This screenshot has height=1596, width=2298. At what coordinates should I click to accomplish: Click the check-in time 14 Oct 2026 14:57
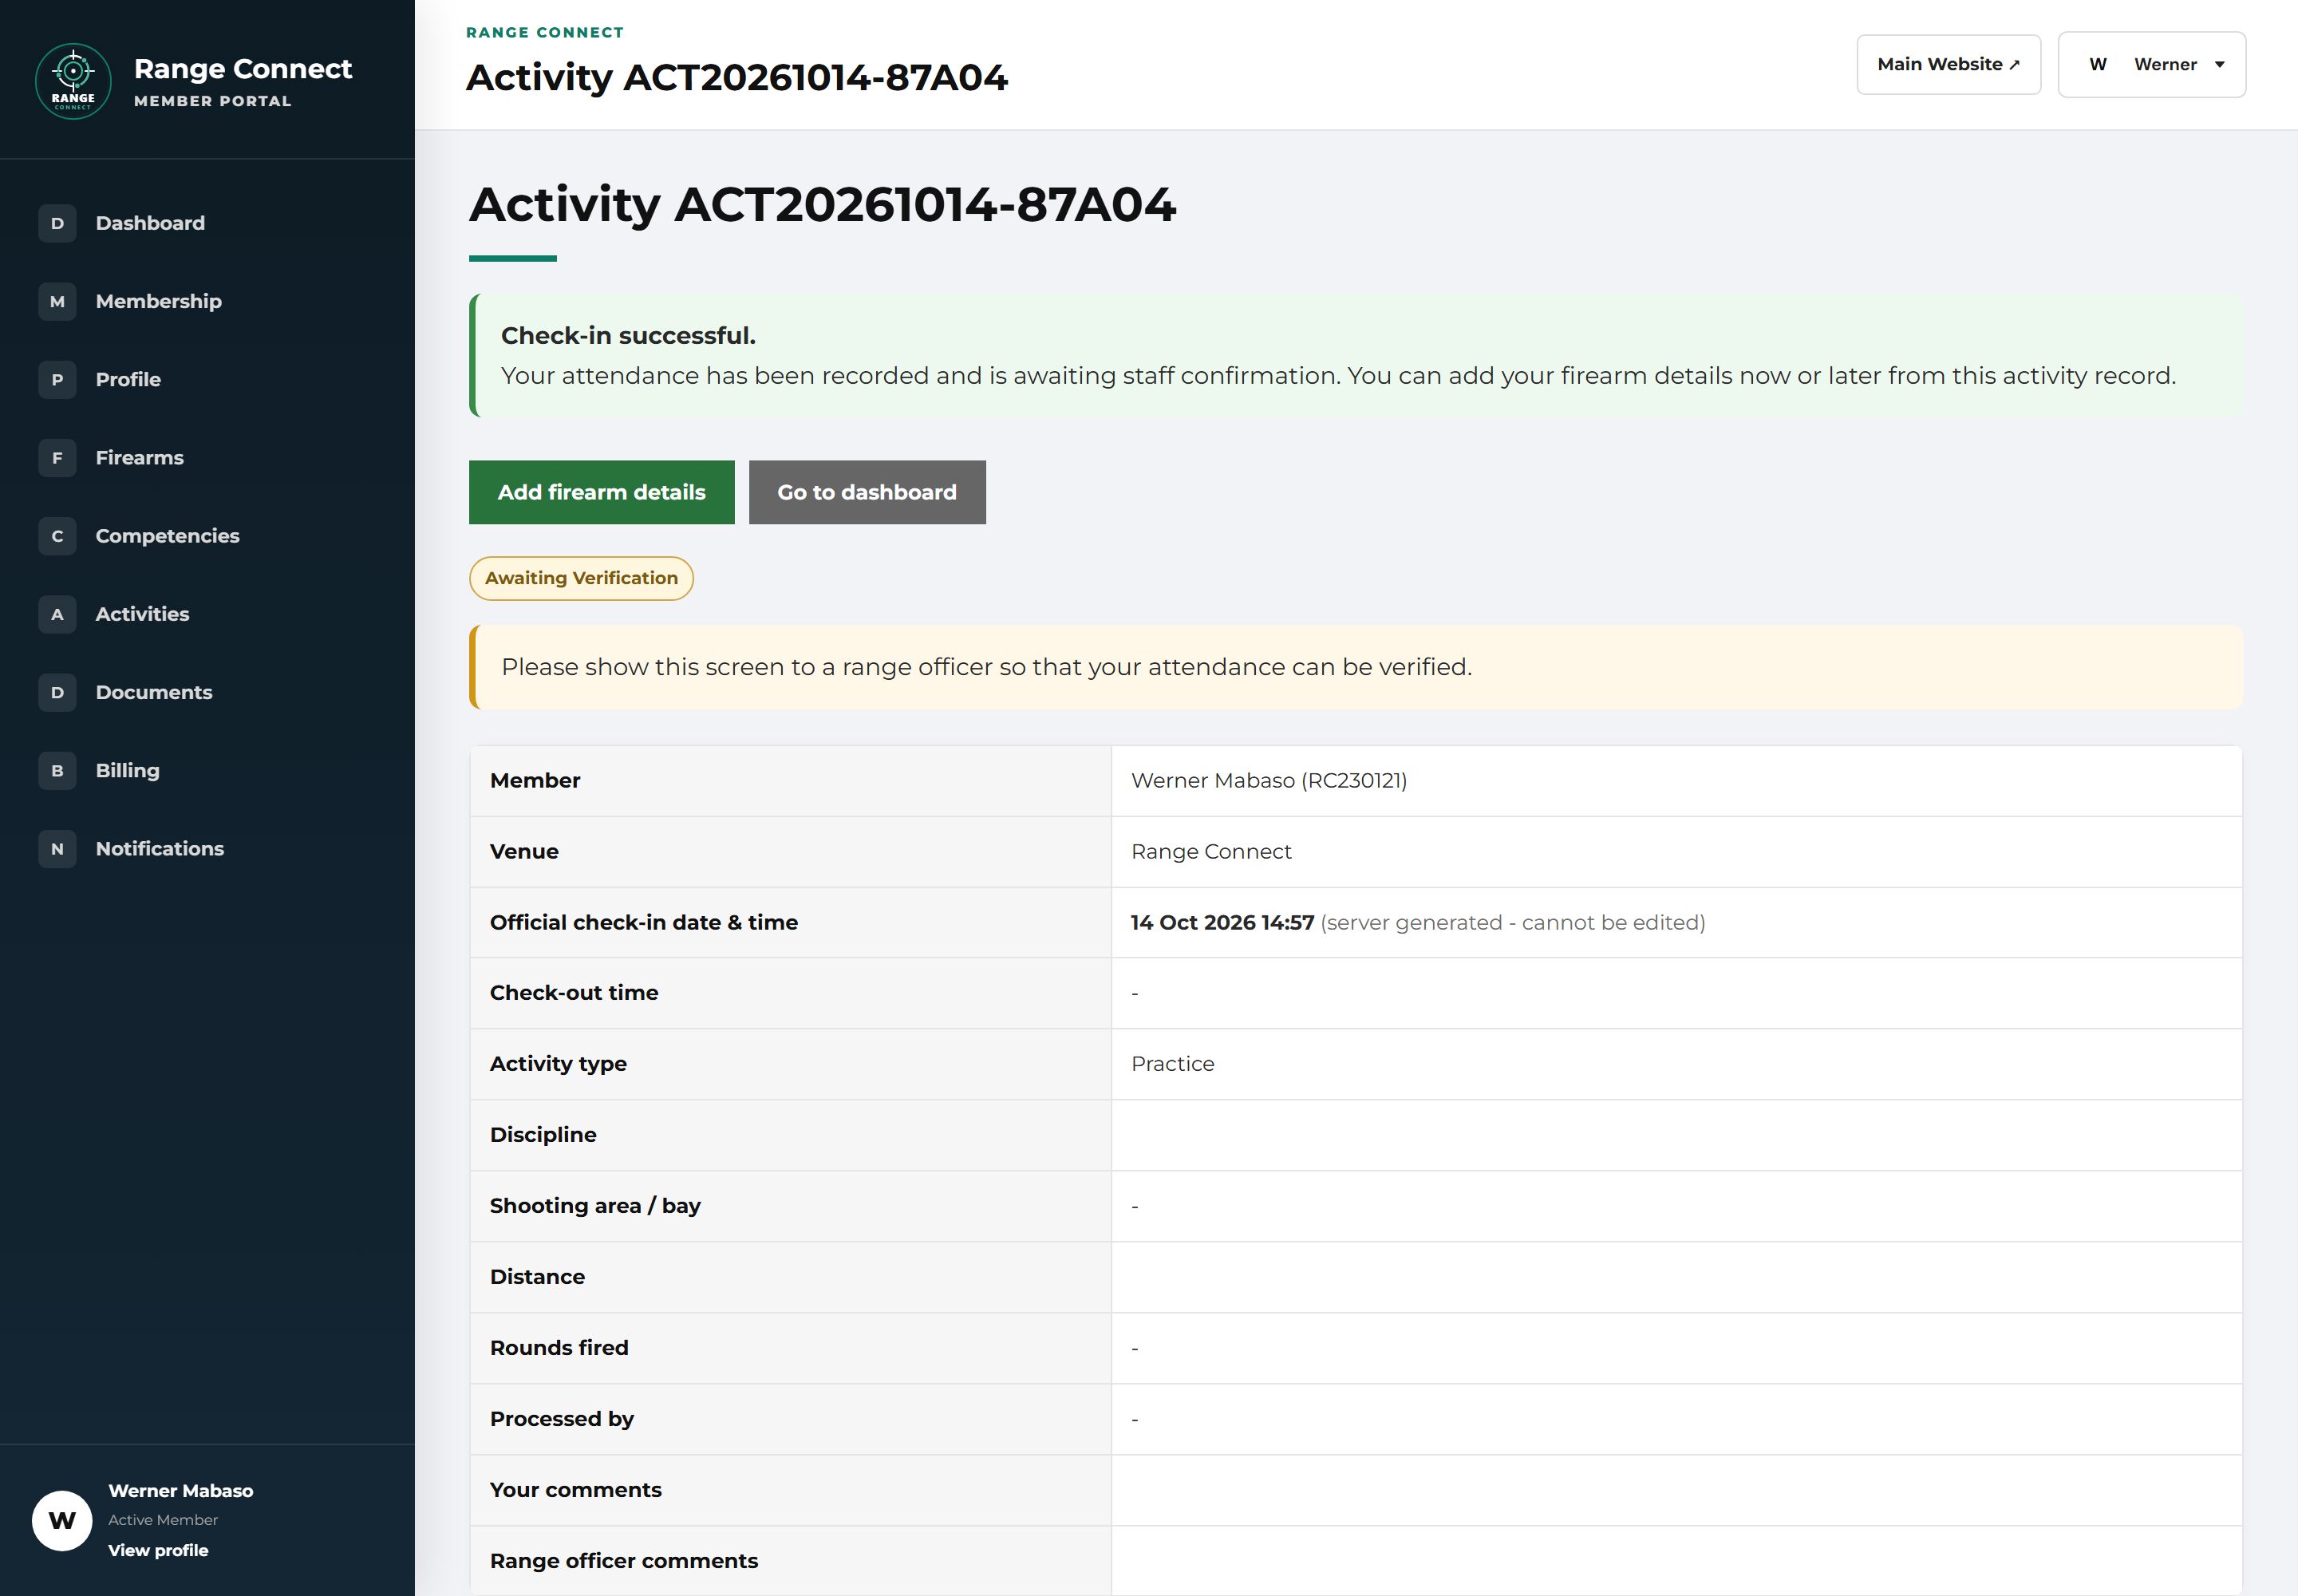point(1222,922)
